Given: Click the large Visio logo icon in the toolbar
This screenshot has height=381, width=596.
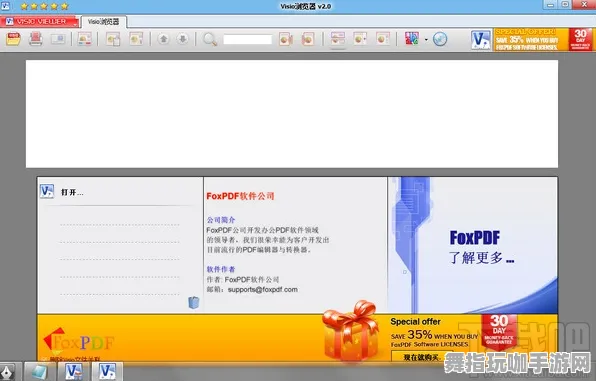Looking at the screenshot, I should coord(481,40).
